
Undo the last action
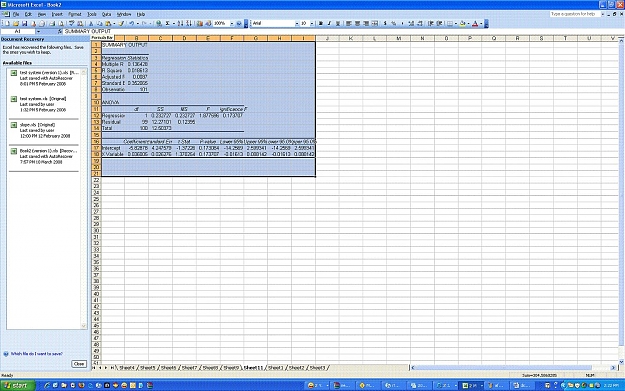132,24
